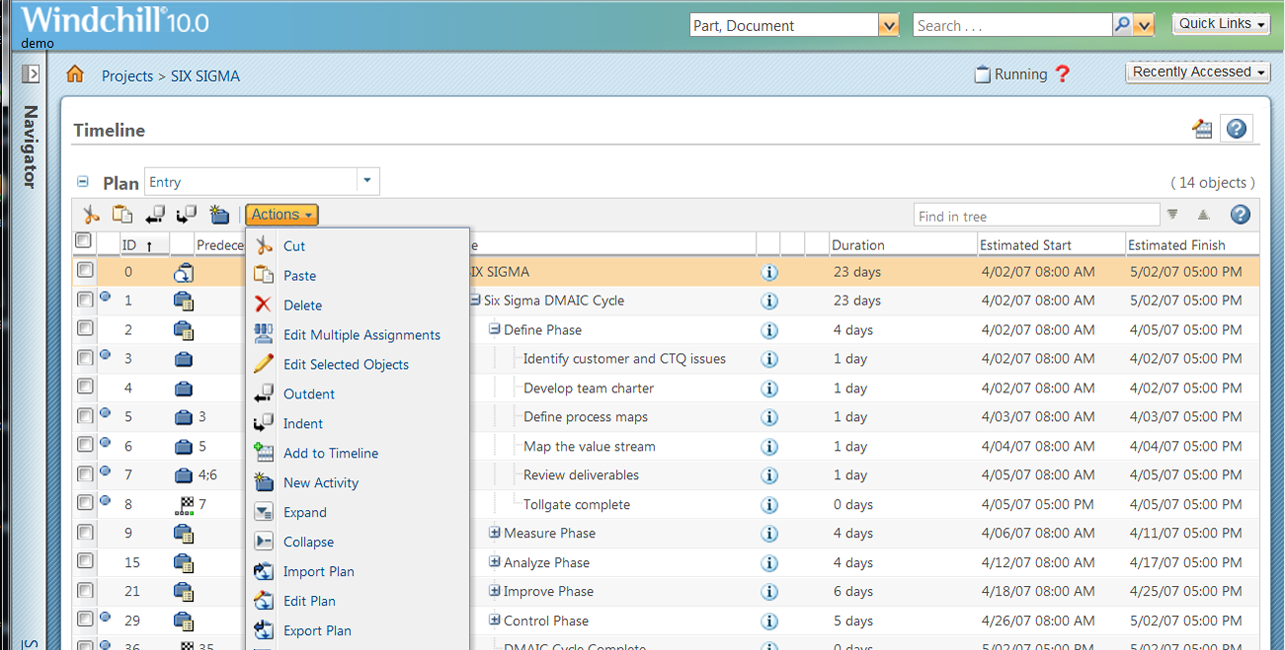This screenshot has width=1285, height=650.
Task: Select the Improve Phase row name
Action: (548, 591)
